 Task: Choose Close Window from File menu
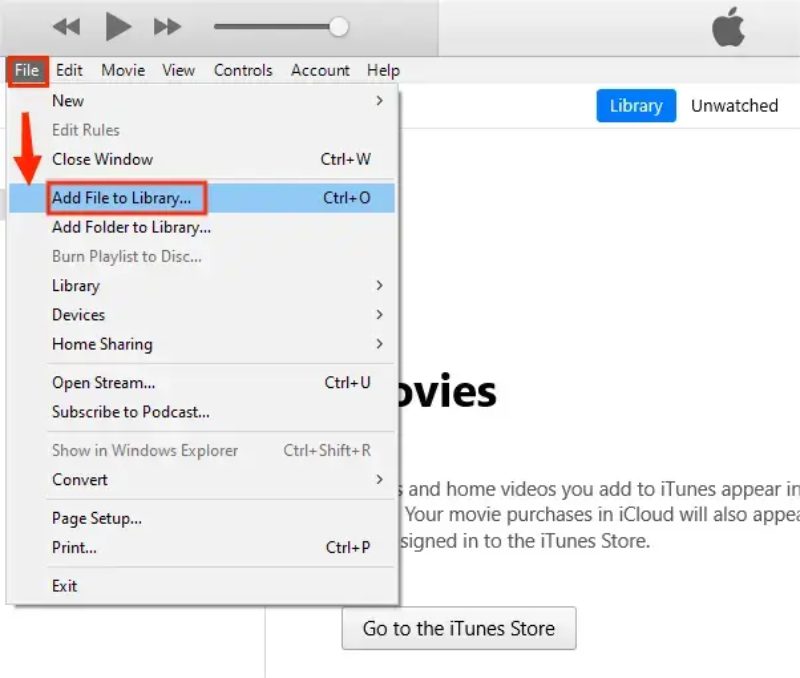pyautogui.click(x=202, y=159)
